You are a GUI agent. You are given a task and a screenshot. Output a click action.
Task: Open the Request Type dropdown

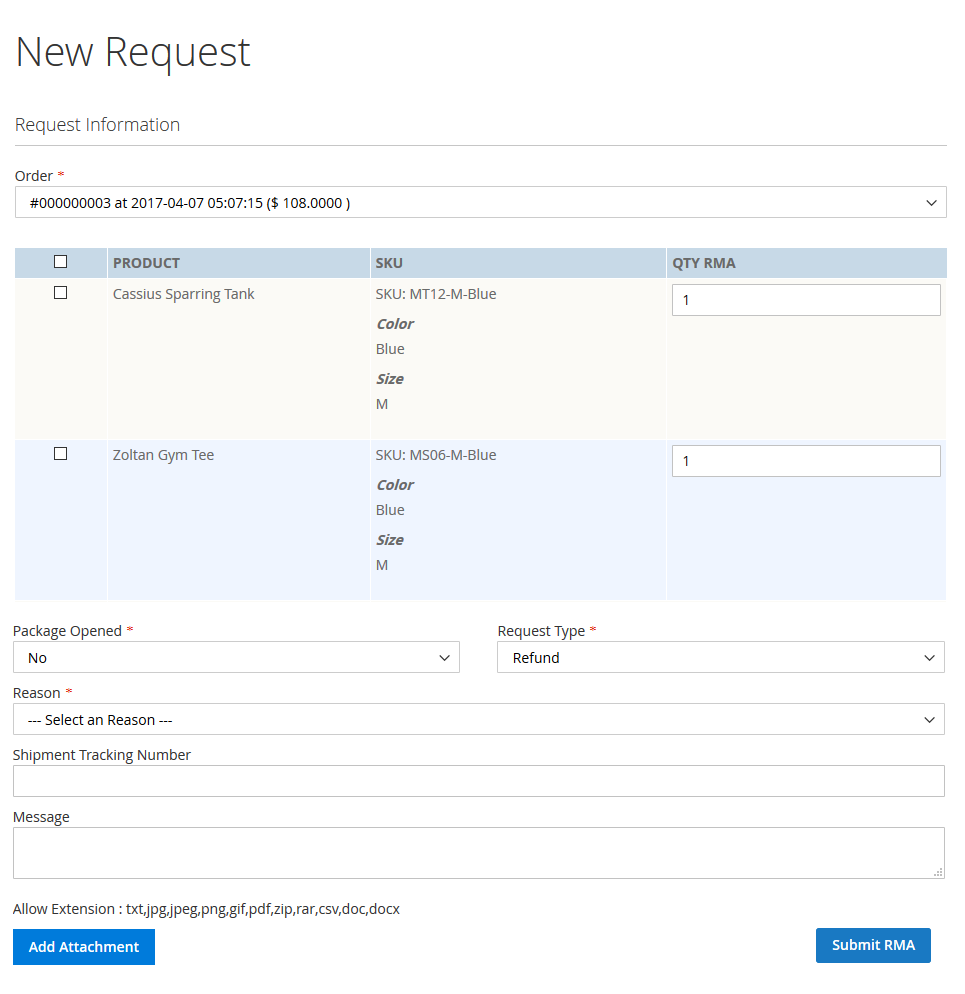click(721, 657)
